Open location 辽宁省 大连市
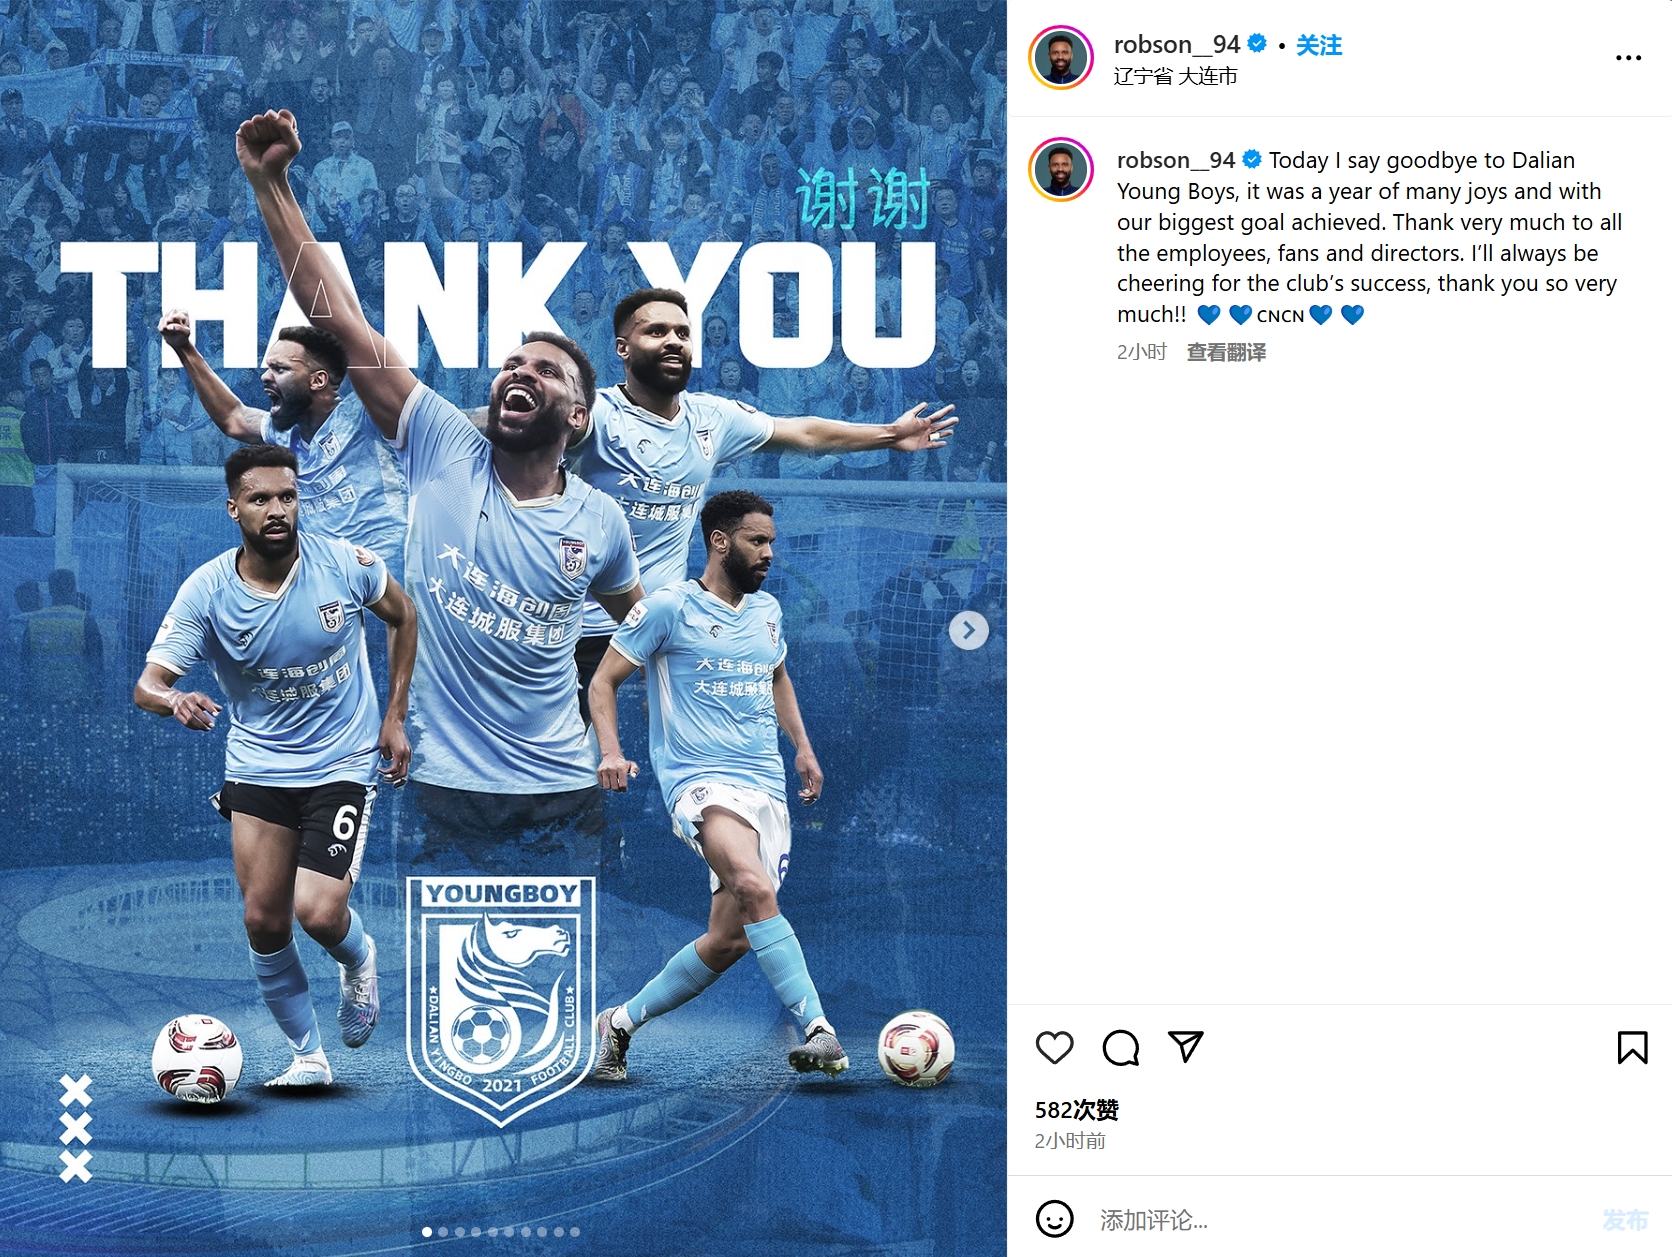 pyautogui.click(x=1175, y=76)
